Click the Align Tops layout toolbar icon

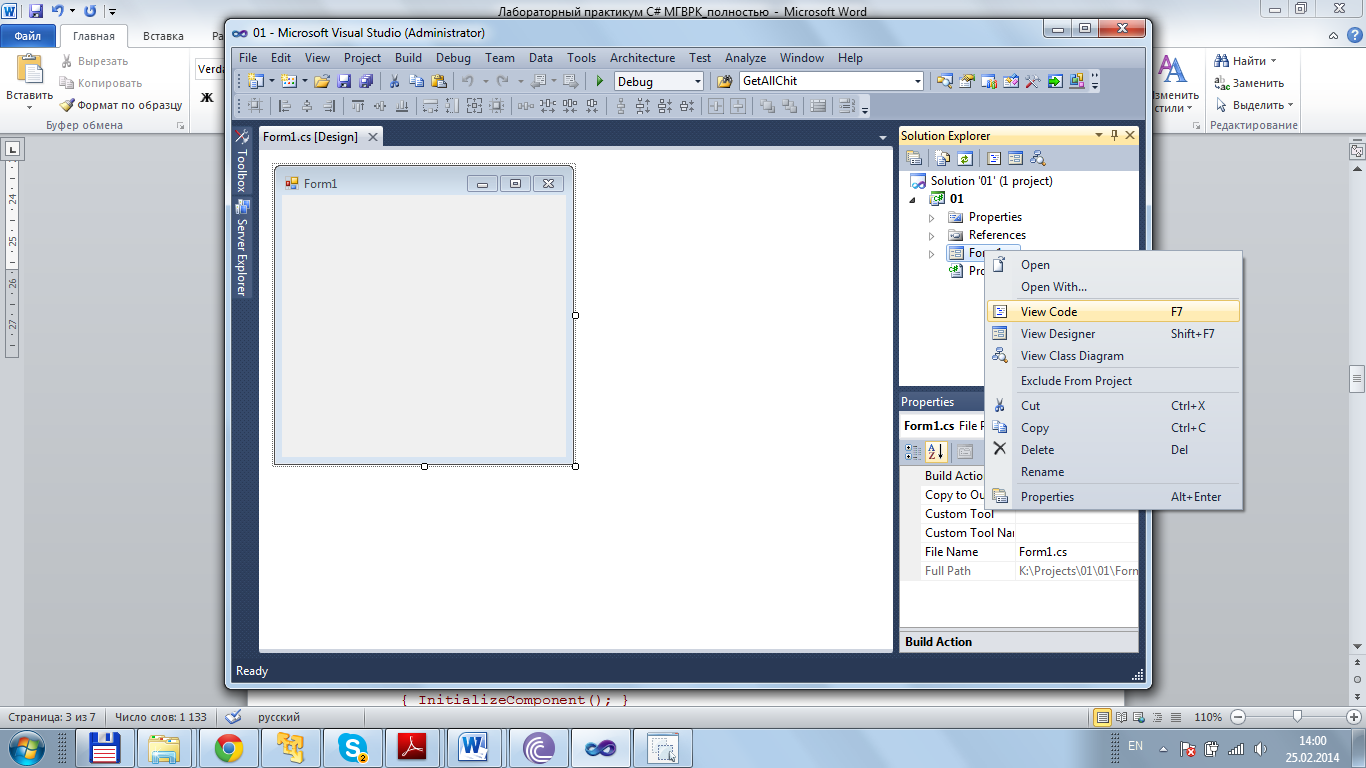[x=358, y=106]
